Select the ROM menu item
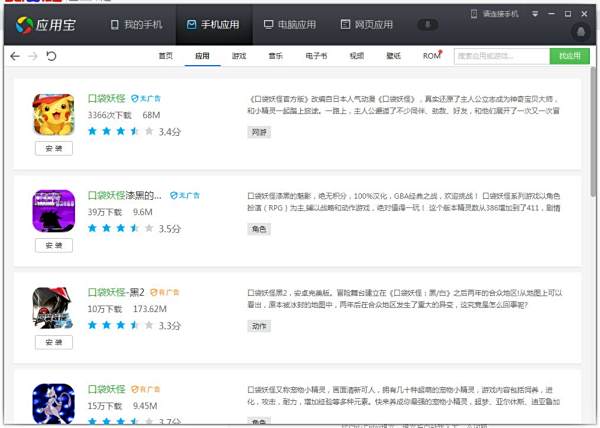 point(432,56)
